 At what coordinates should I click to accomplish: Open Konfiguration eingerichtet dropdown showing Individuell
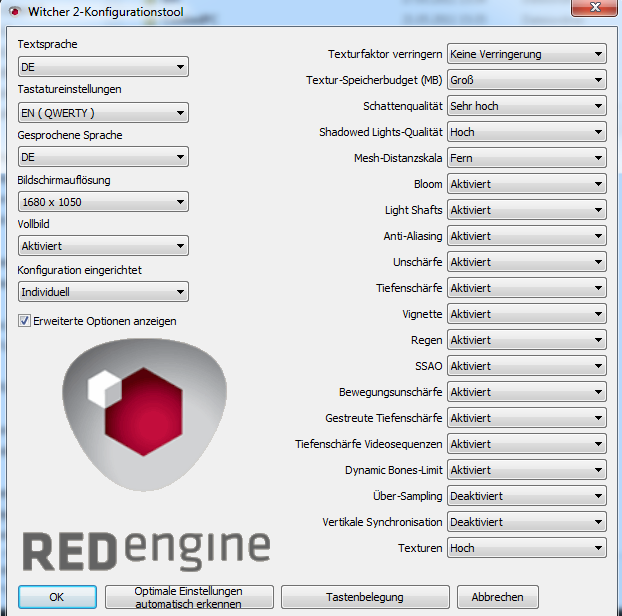pyautogui.click(x=103, y=292)
